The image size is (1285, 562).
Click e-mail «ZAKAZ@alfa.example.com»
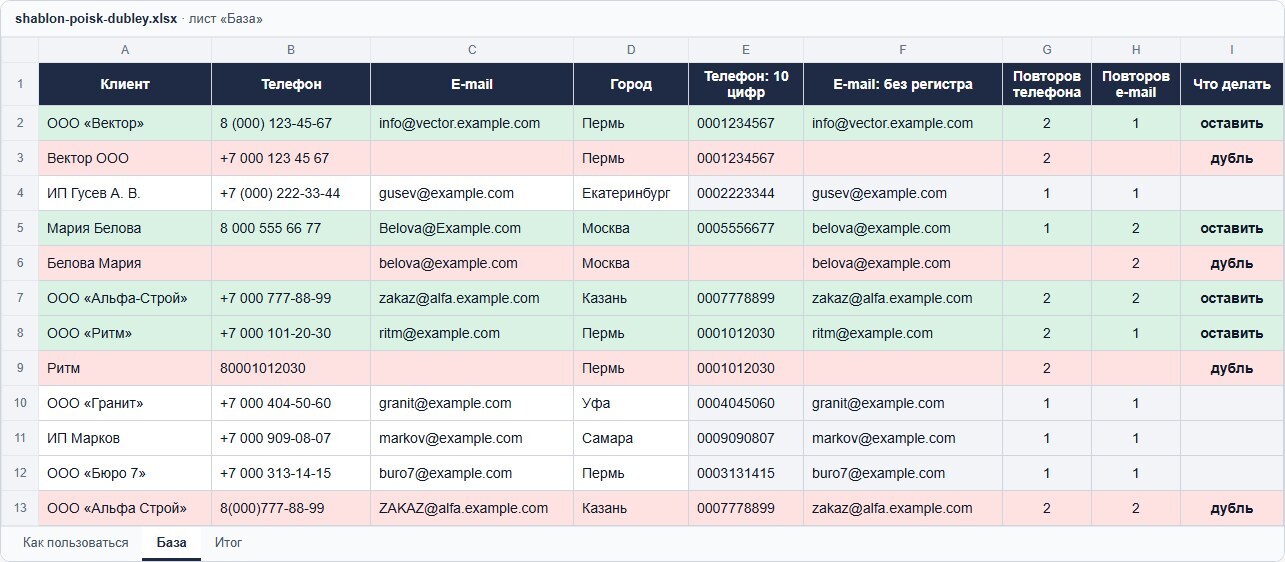472,508
